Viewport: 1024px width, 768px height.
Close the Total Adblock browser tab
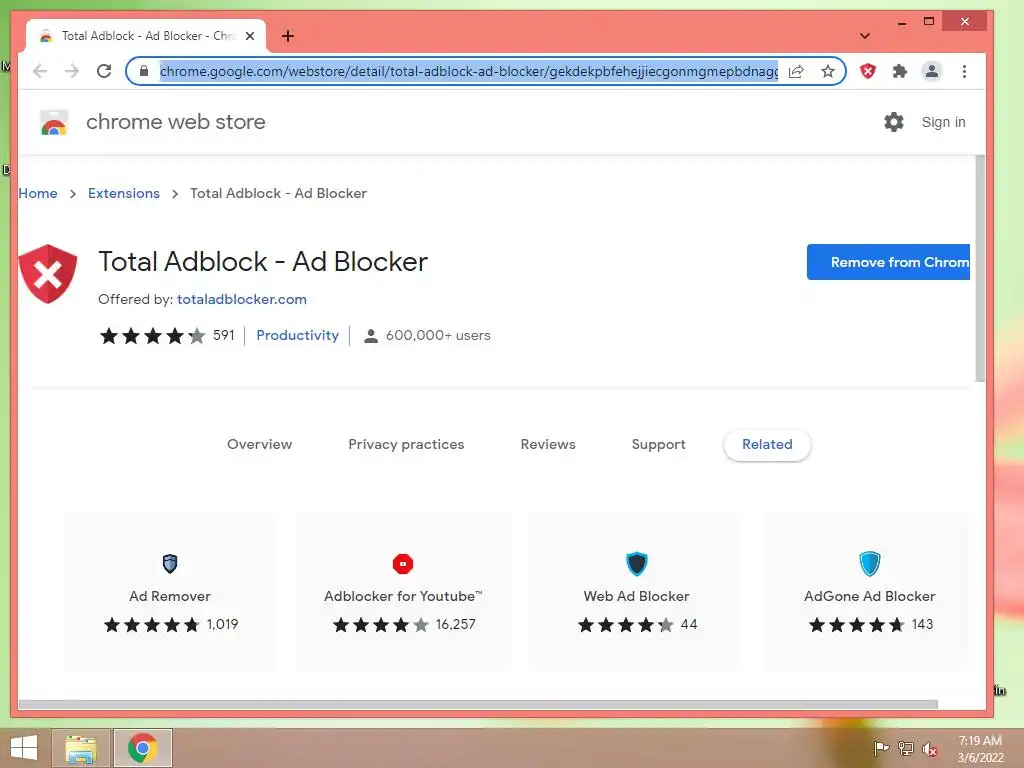[x=250, y=36]
